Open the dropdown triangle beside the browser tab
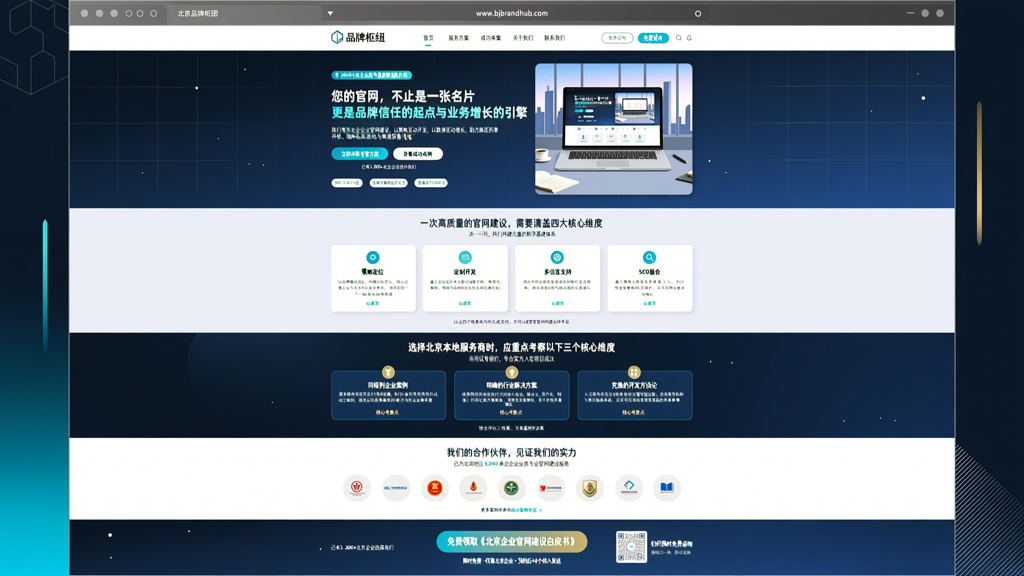1024x576 pixels. pos(330,13)
